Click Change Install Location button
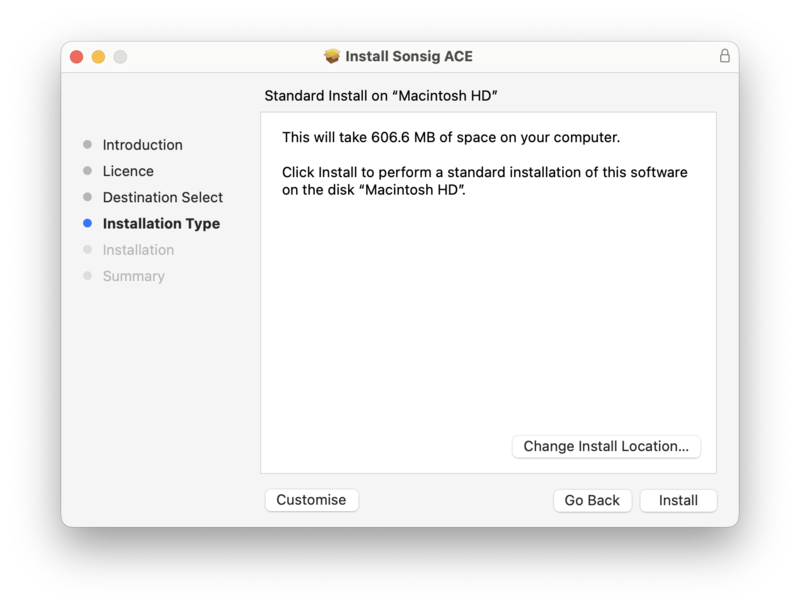800x608 pixels. (606, 446)
